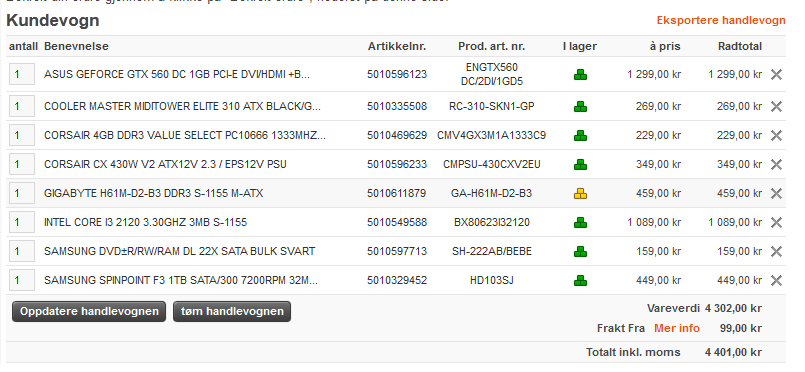Click quantity box for Corsair 4GB DDR3
The height and width of the screenshot is (372, 805).
click(x=22, y=135)
